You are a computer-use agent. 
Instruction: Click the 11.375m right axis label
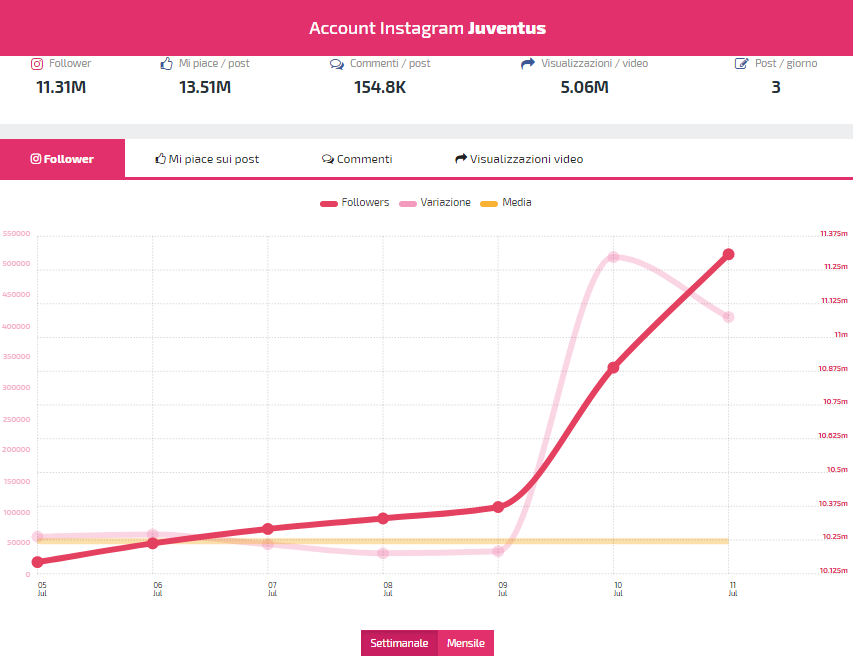pos(834,233)
